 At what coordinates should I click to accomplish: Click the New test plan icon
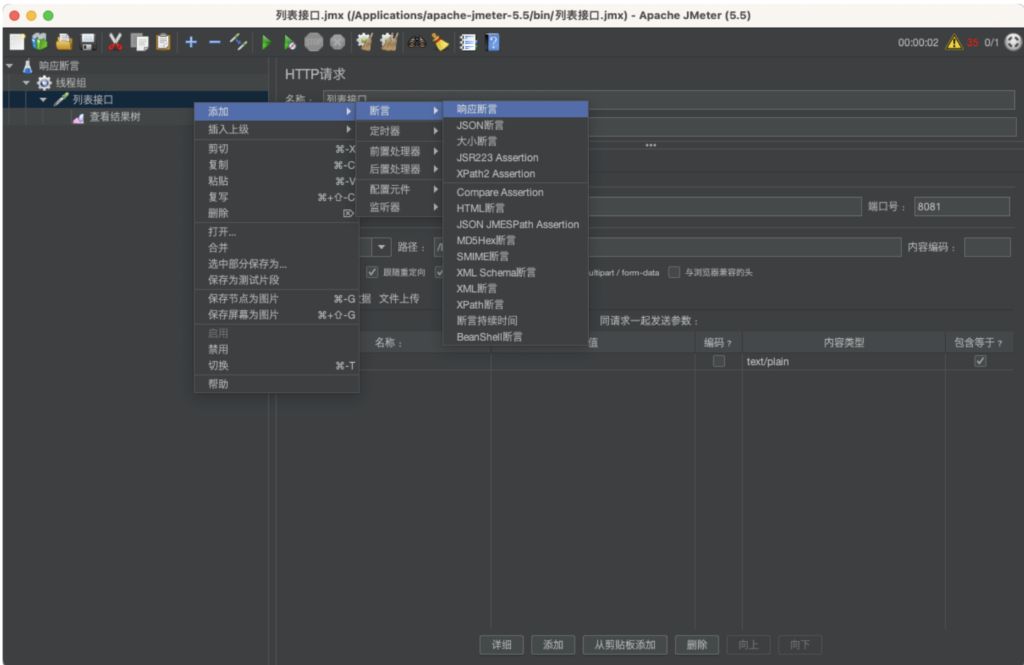click(x=17, y=42)
